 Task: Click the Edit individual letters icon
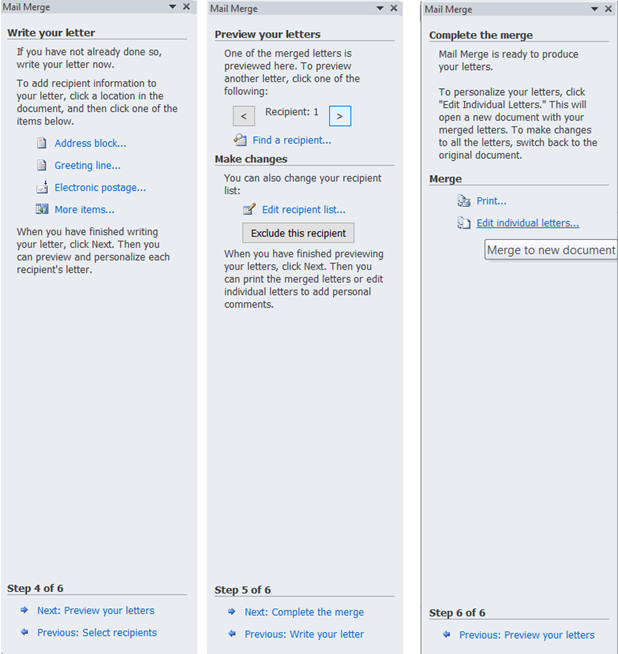pos(464,223)
